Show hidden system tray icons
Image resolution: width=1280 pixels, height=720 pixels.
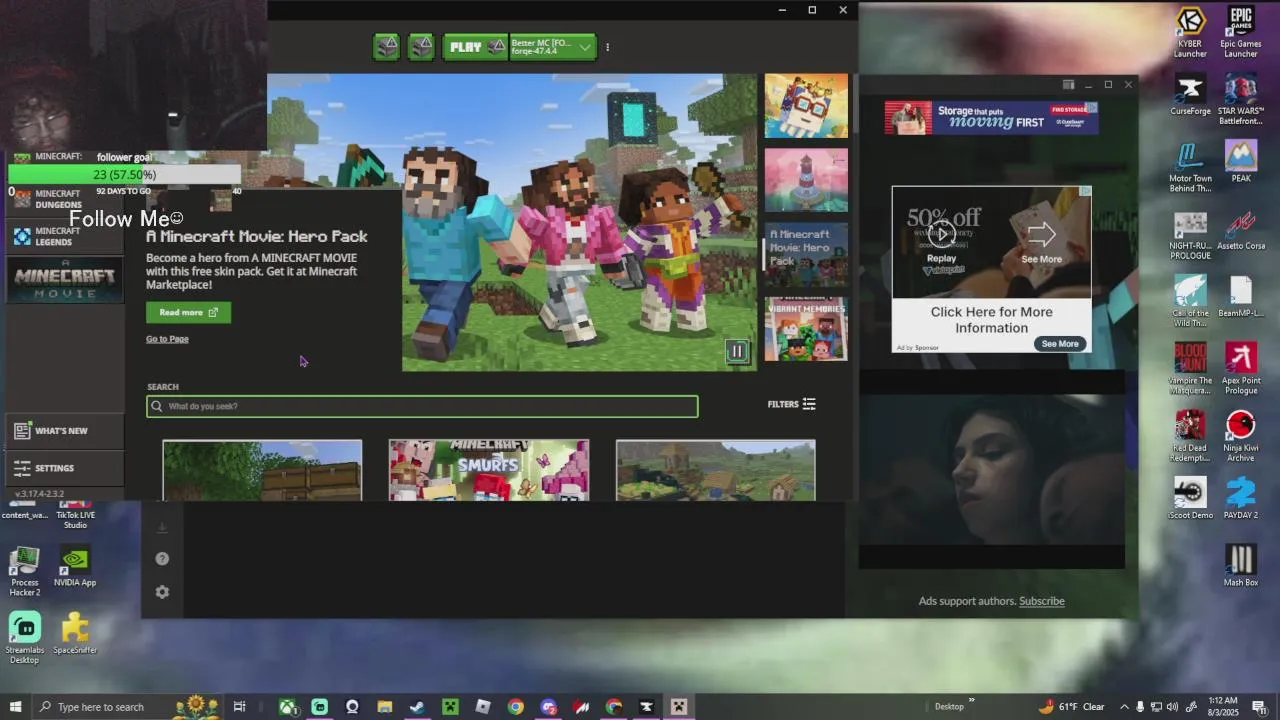(1124, 707)
